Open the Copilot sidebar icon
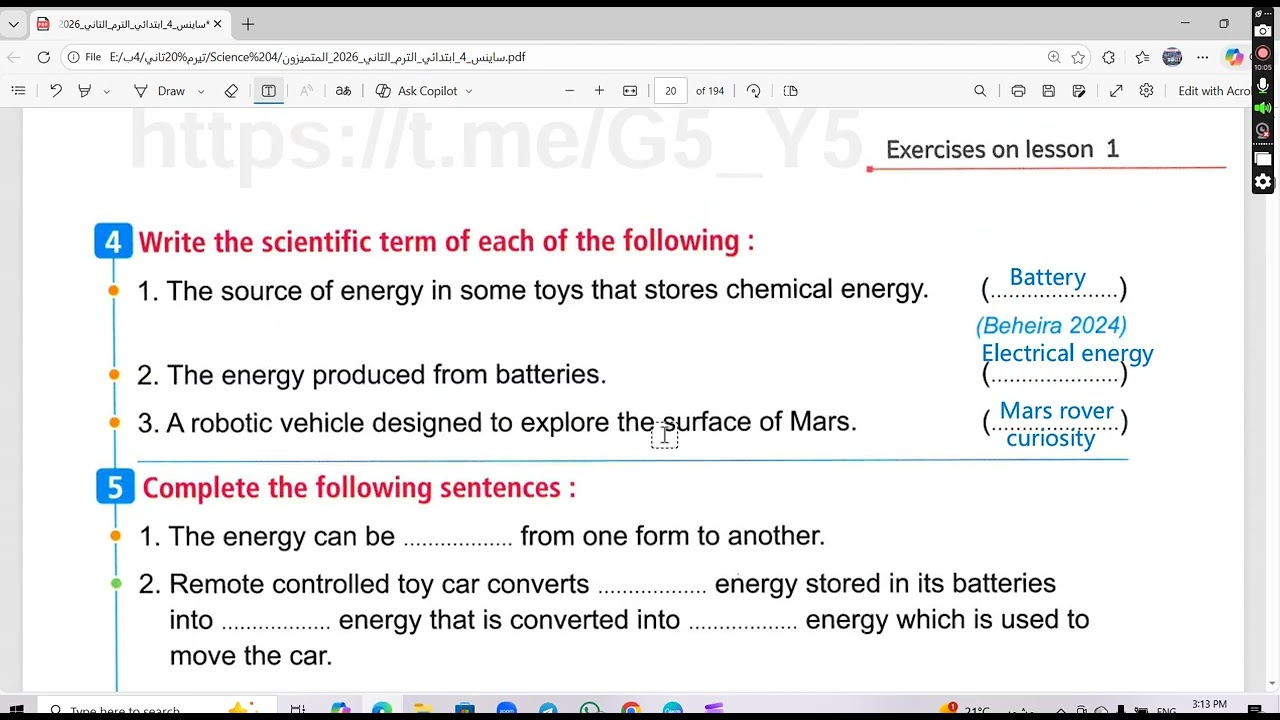The image size is (1280, 720). tap(1234, 57)
